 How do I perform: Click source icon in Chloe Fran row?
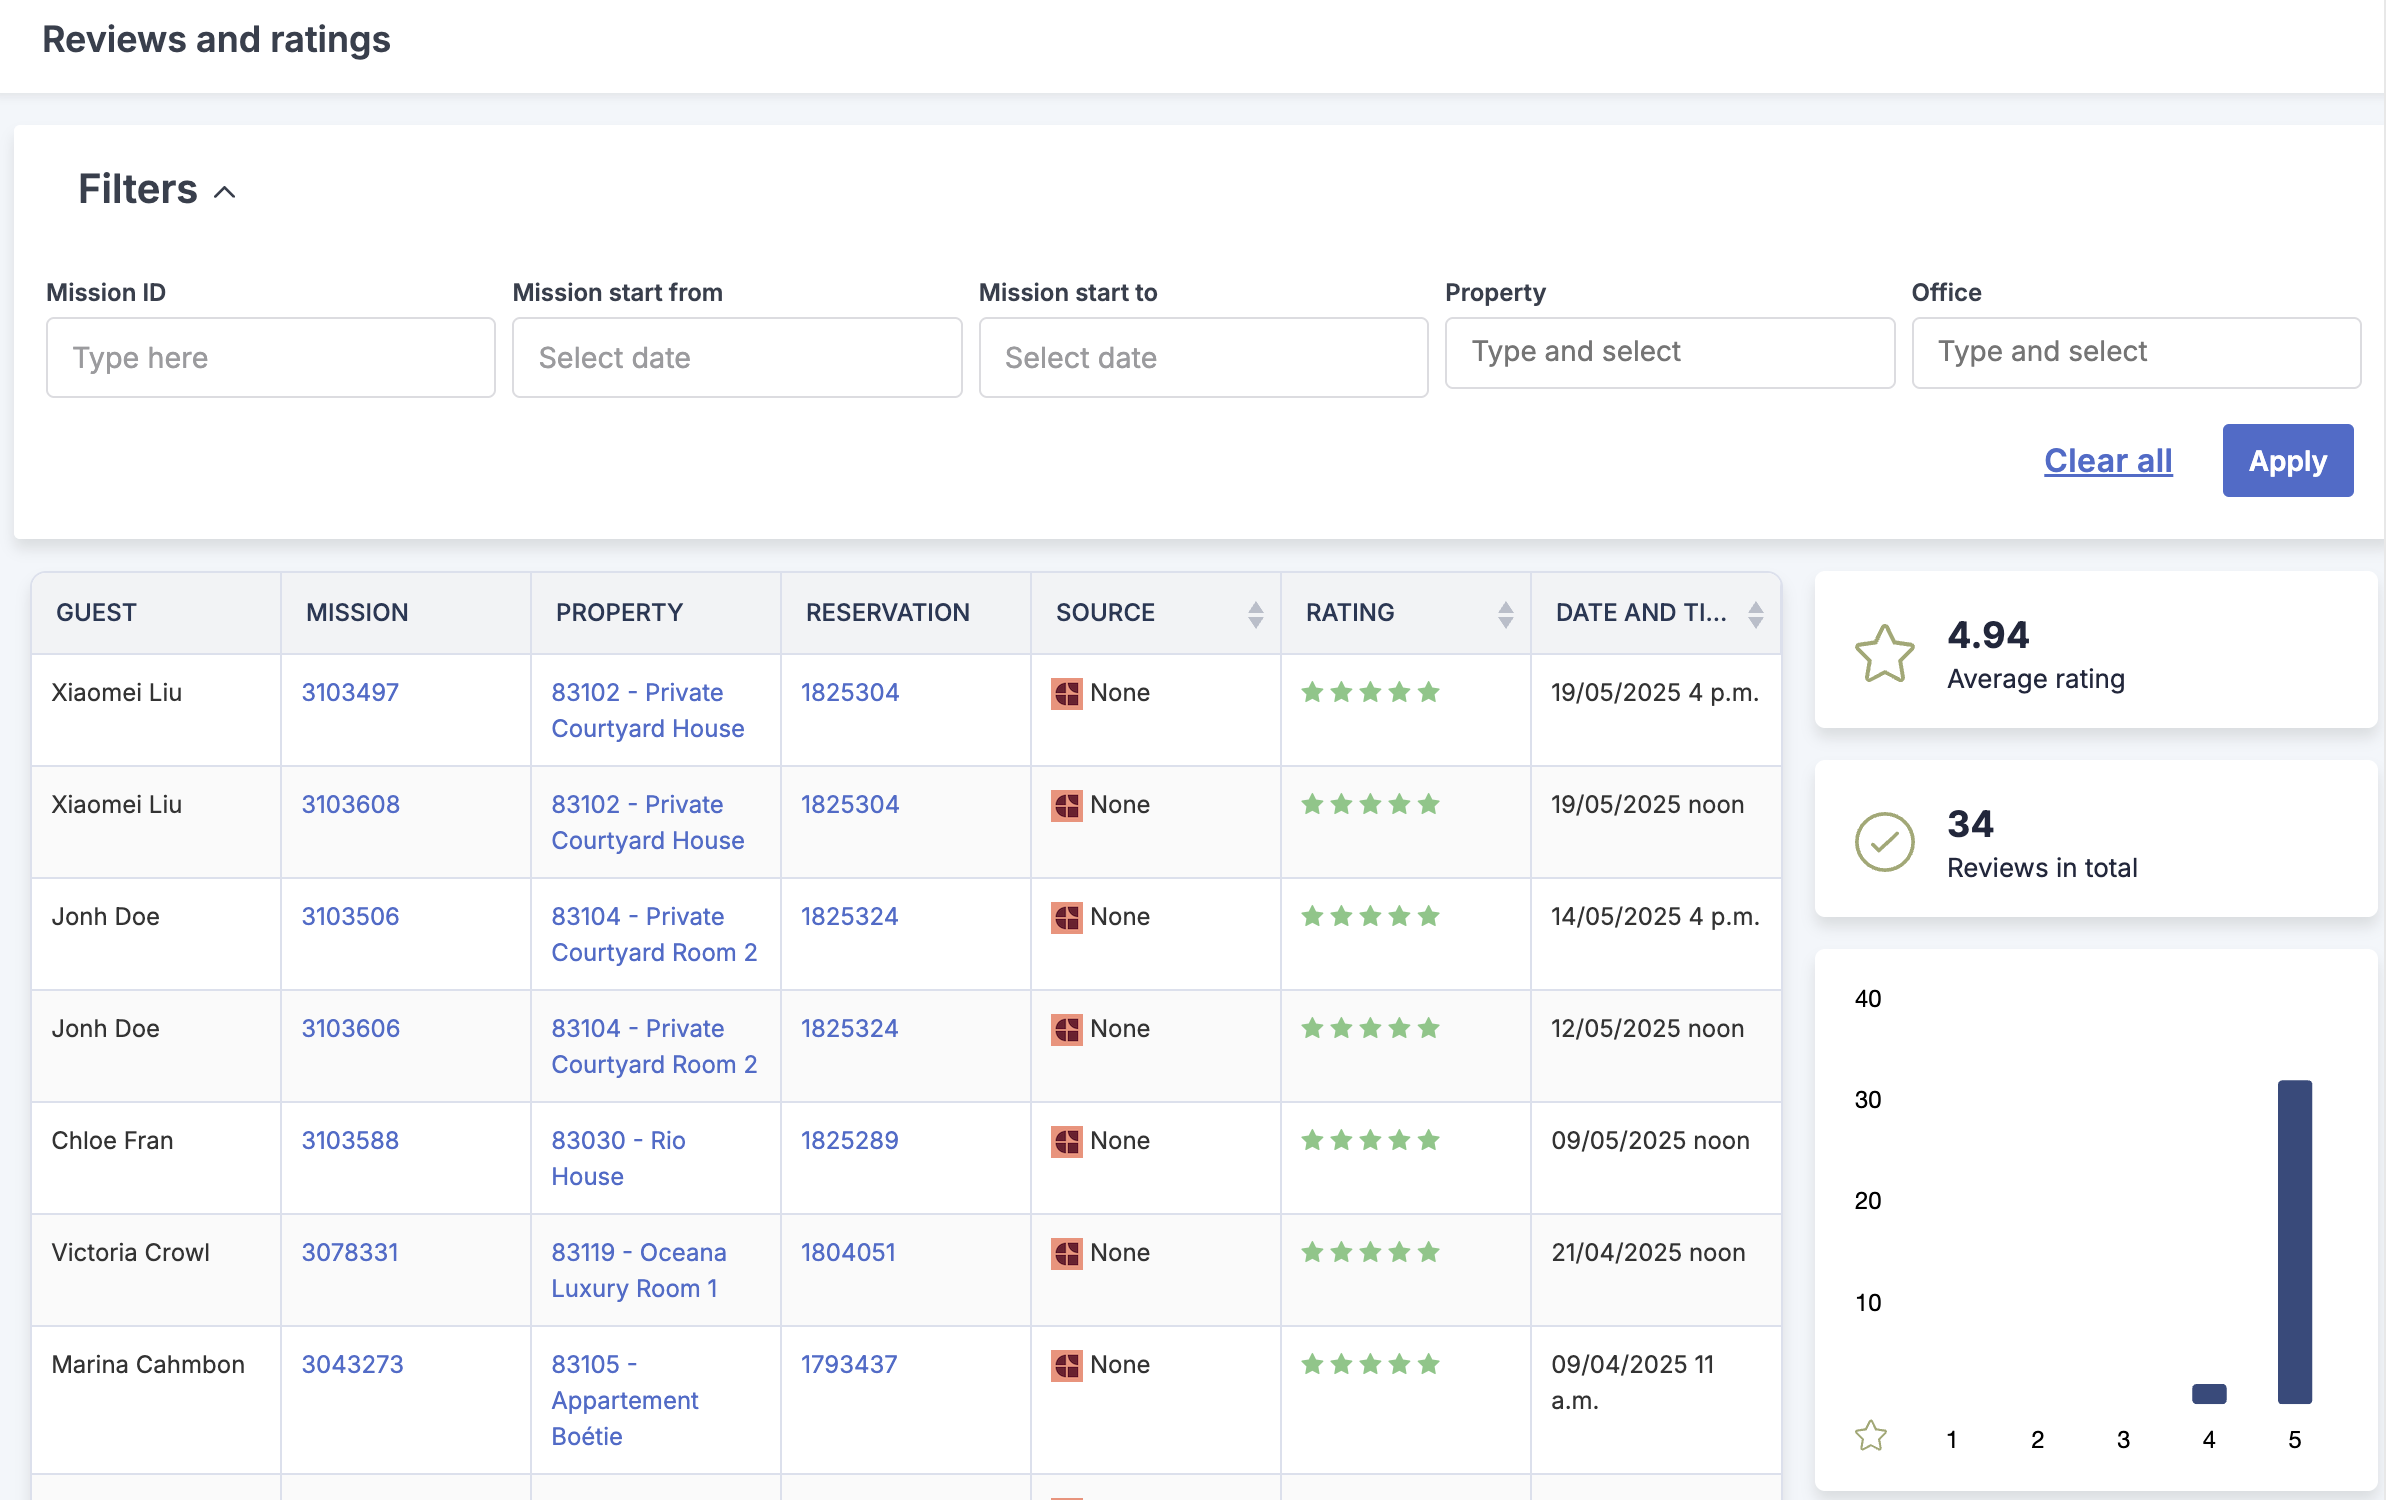pos(1067,1141)
